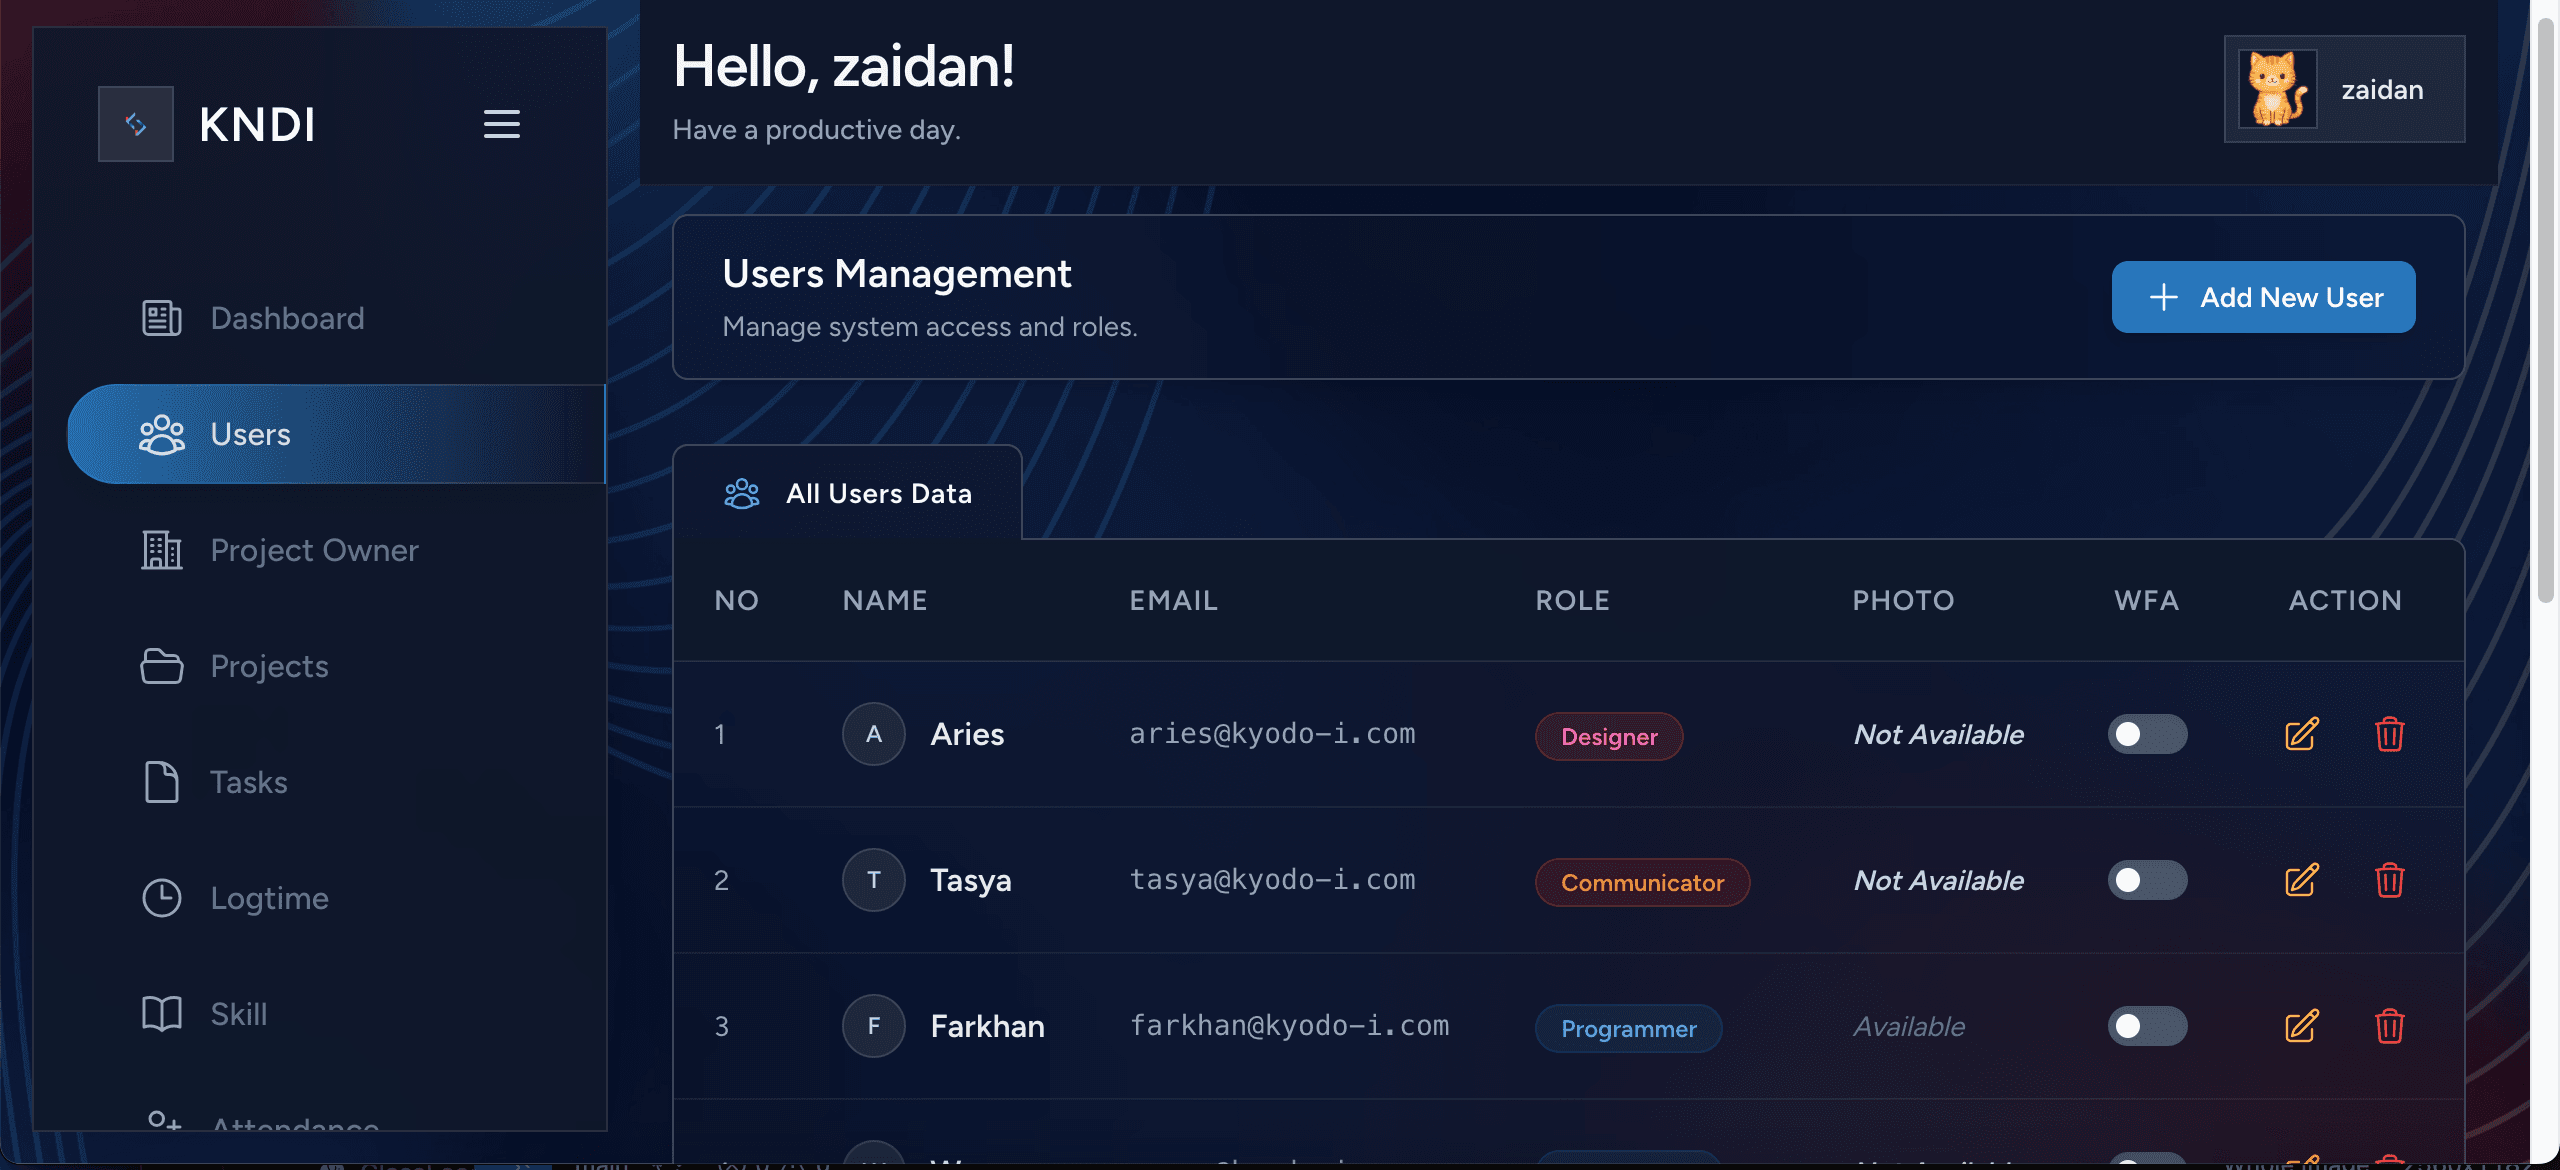Click the All Users Data tab icon
The width and height of the screenshot is (2560, 1170).
pyautogui.click(x=741, y=493)
